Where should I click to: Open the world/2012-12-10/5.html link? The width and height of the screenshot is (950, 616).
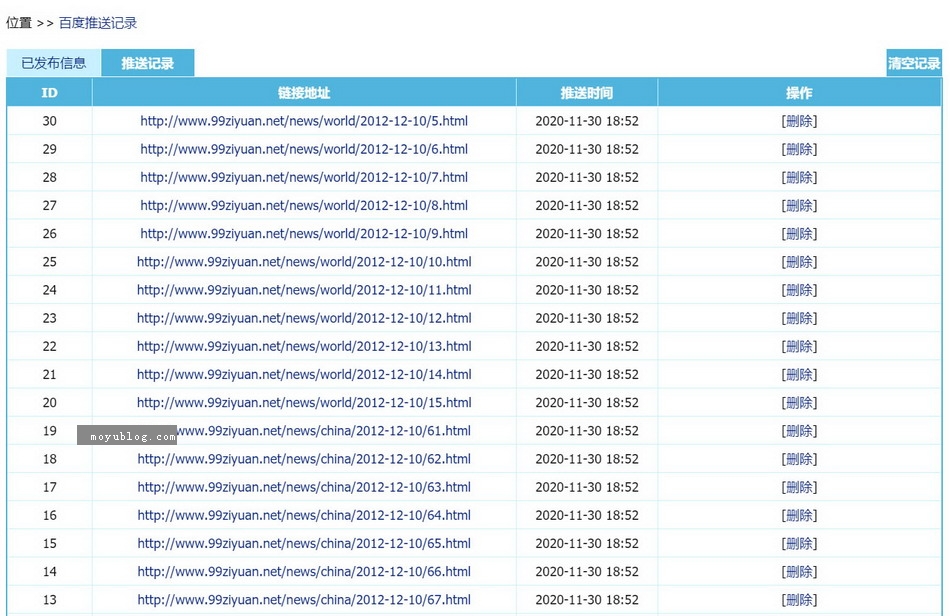click(304, 121)
